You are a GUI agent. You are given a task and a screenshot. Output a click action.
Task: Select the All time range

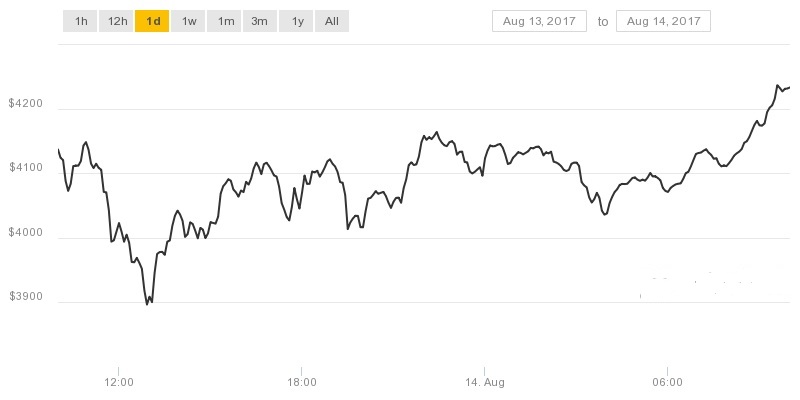[332, 21]
